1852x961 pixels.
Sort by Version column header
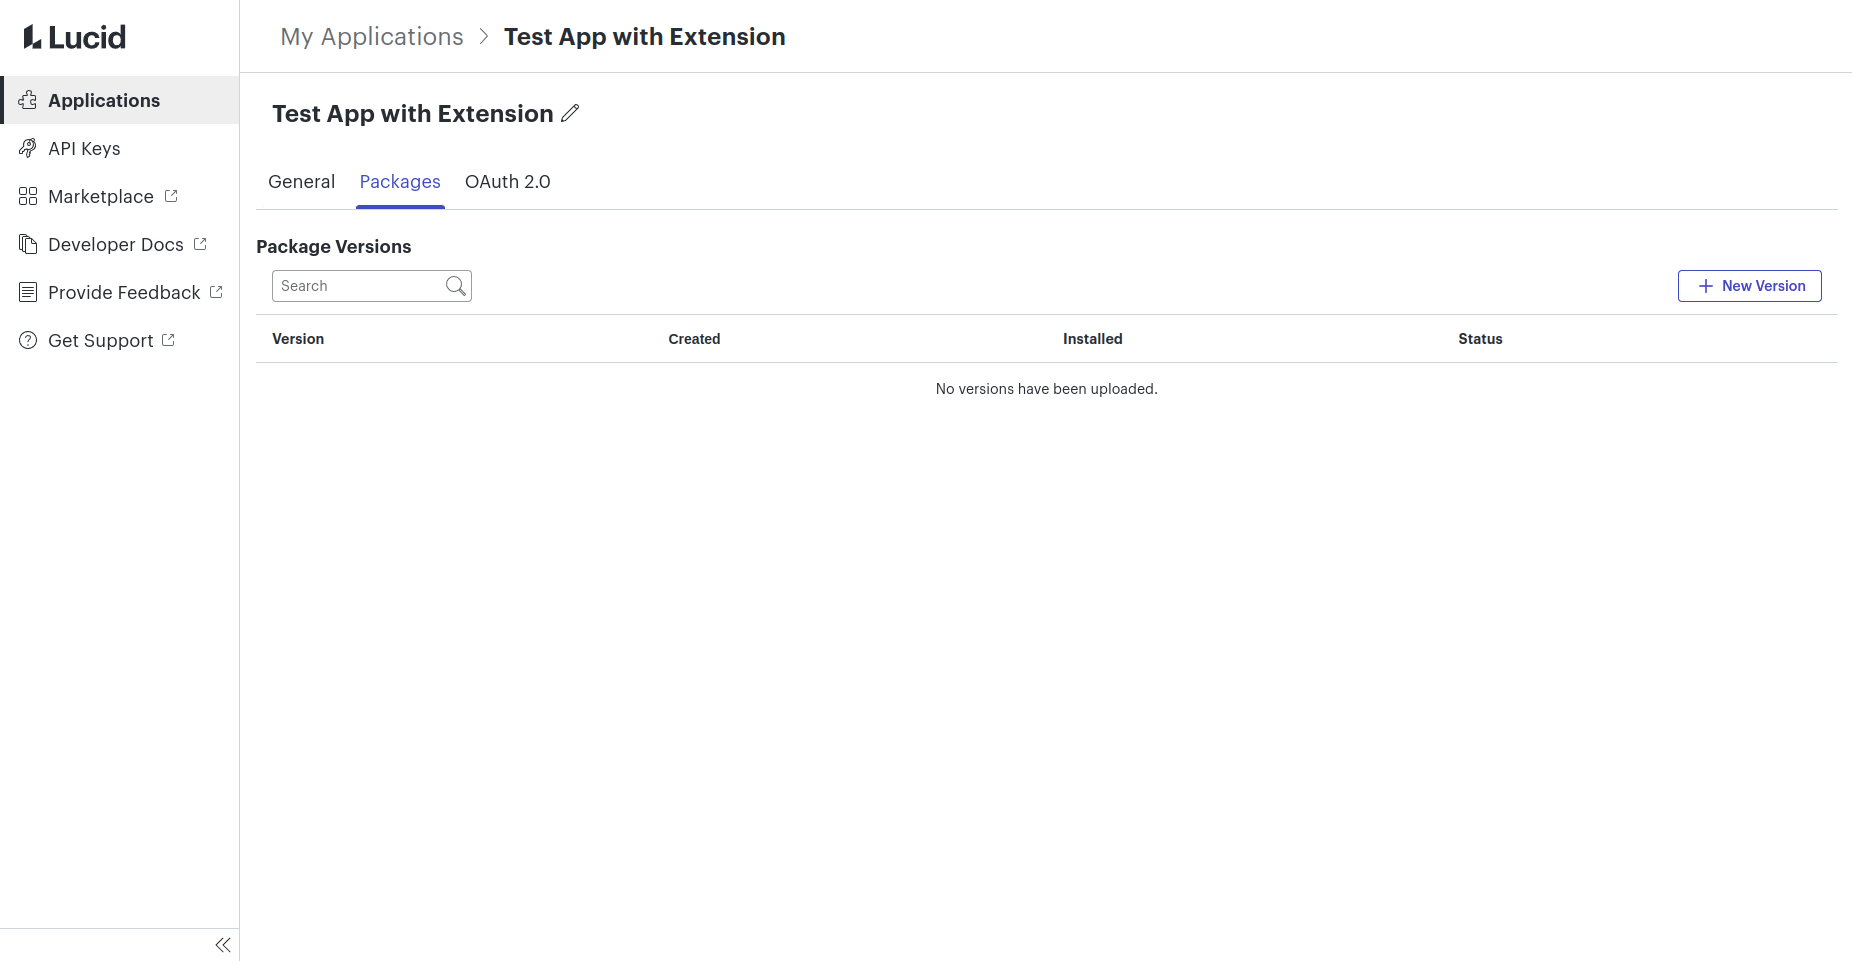298,339
